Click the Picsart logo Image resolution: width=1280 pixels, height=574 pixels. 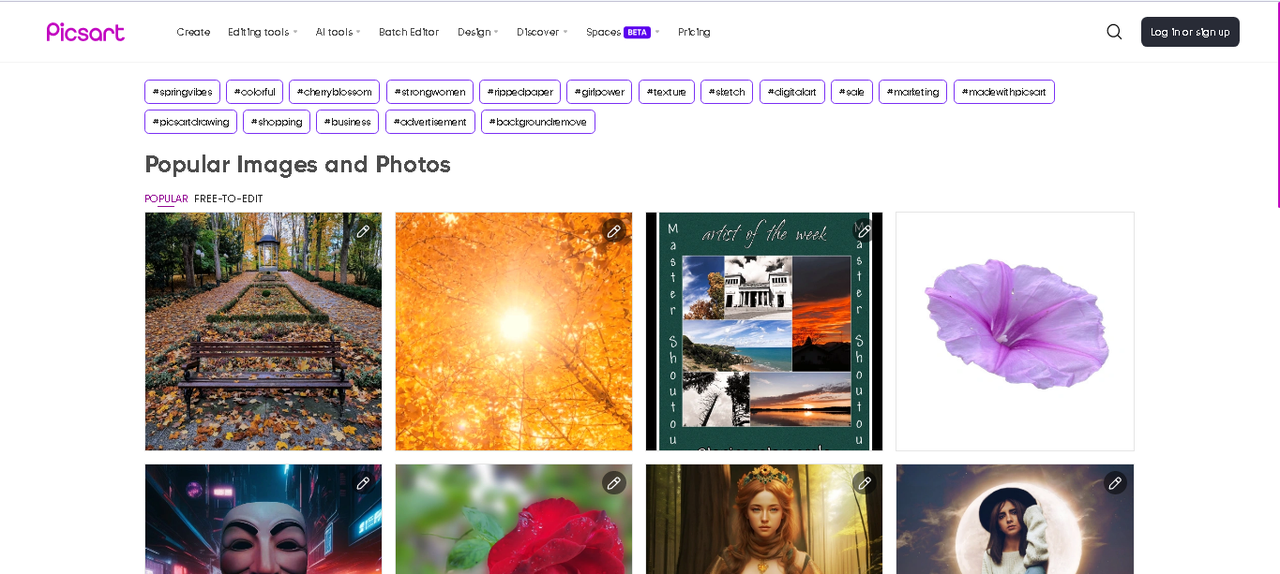coord(86,32)
